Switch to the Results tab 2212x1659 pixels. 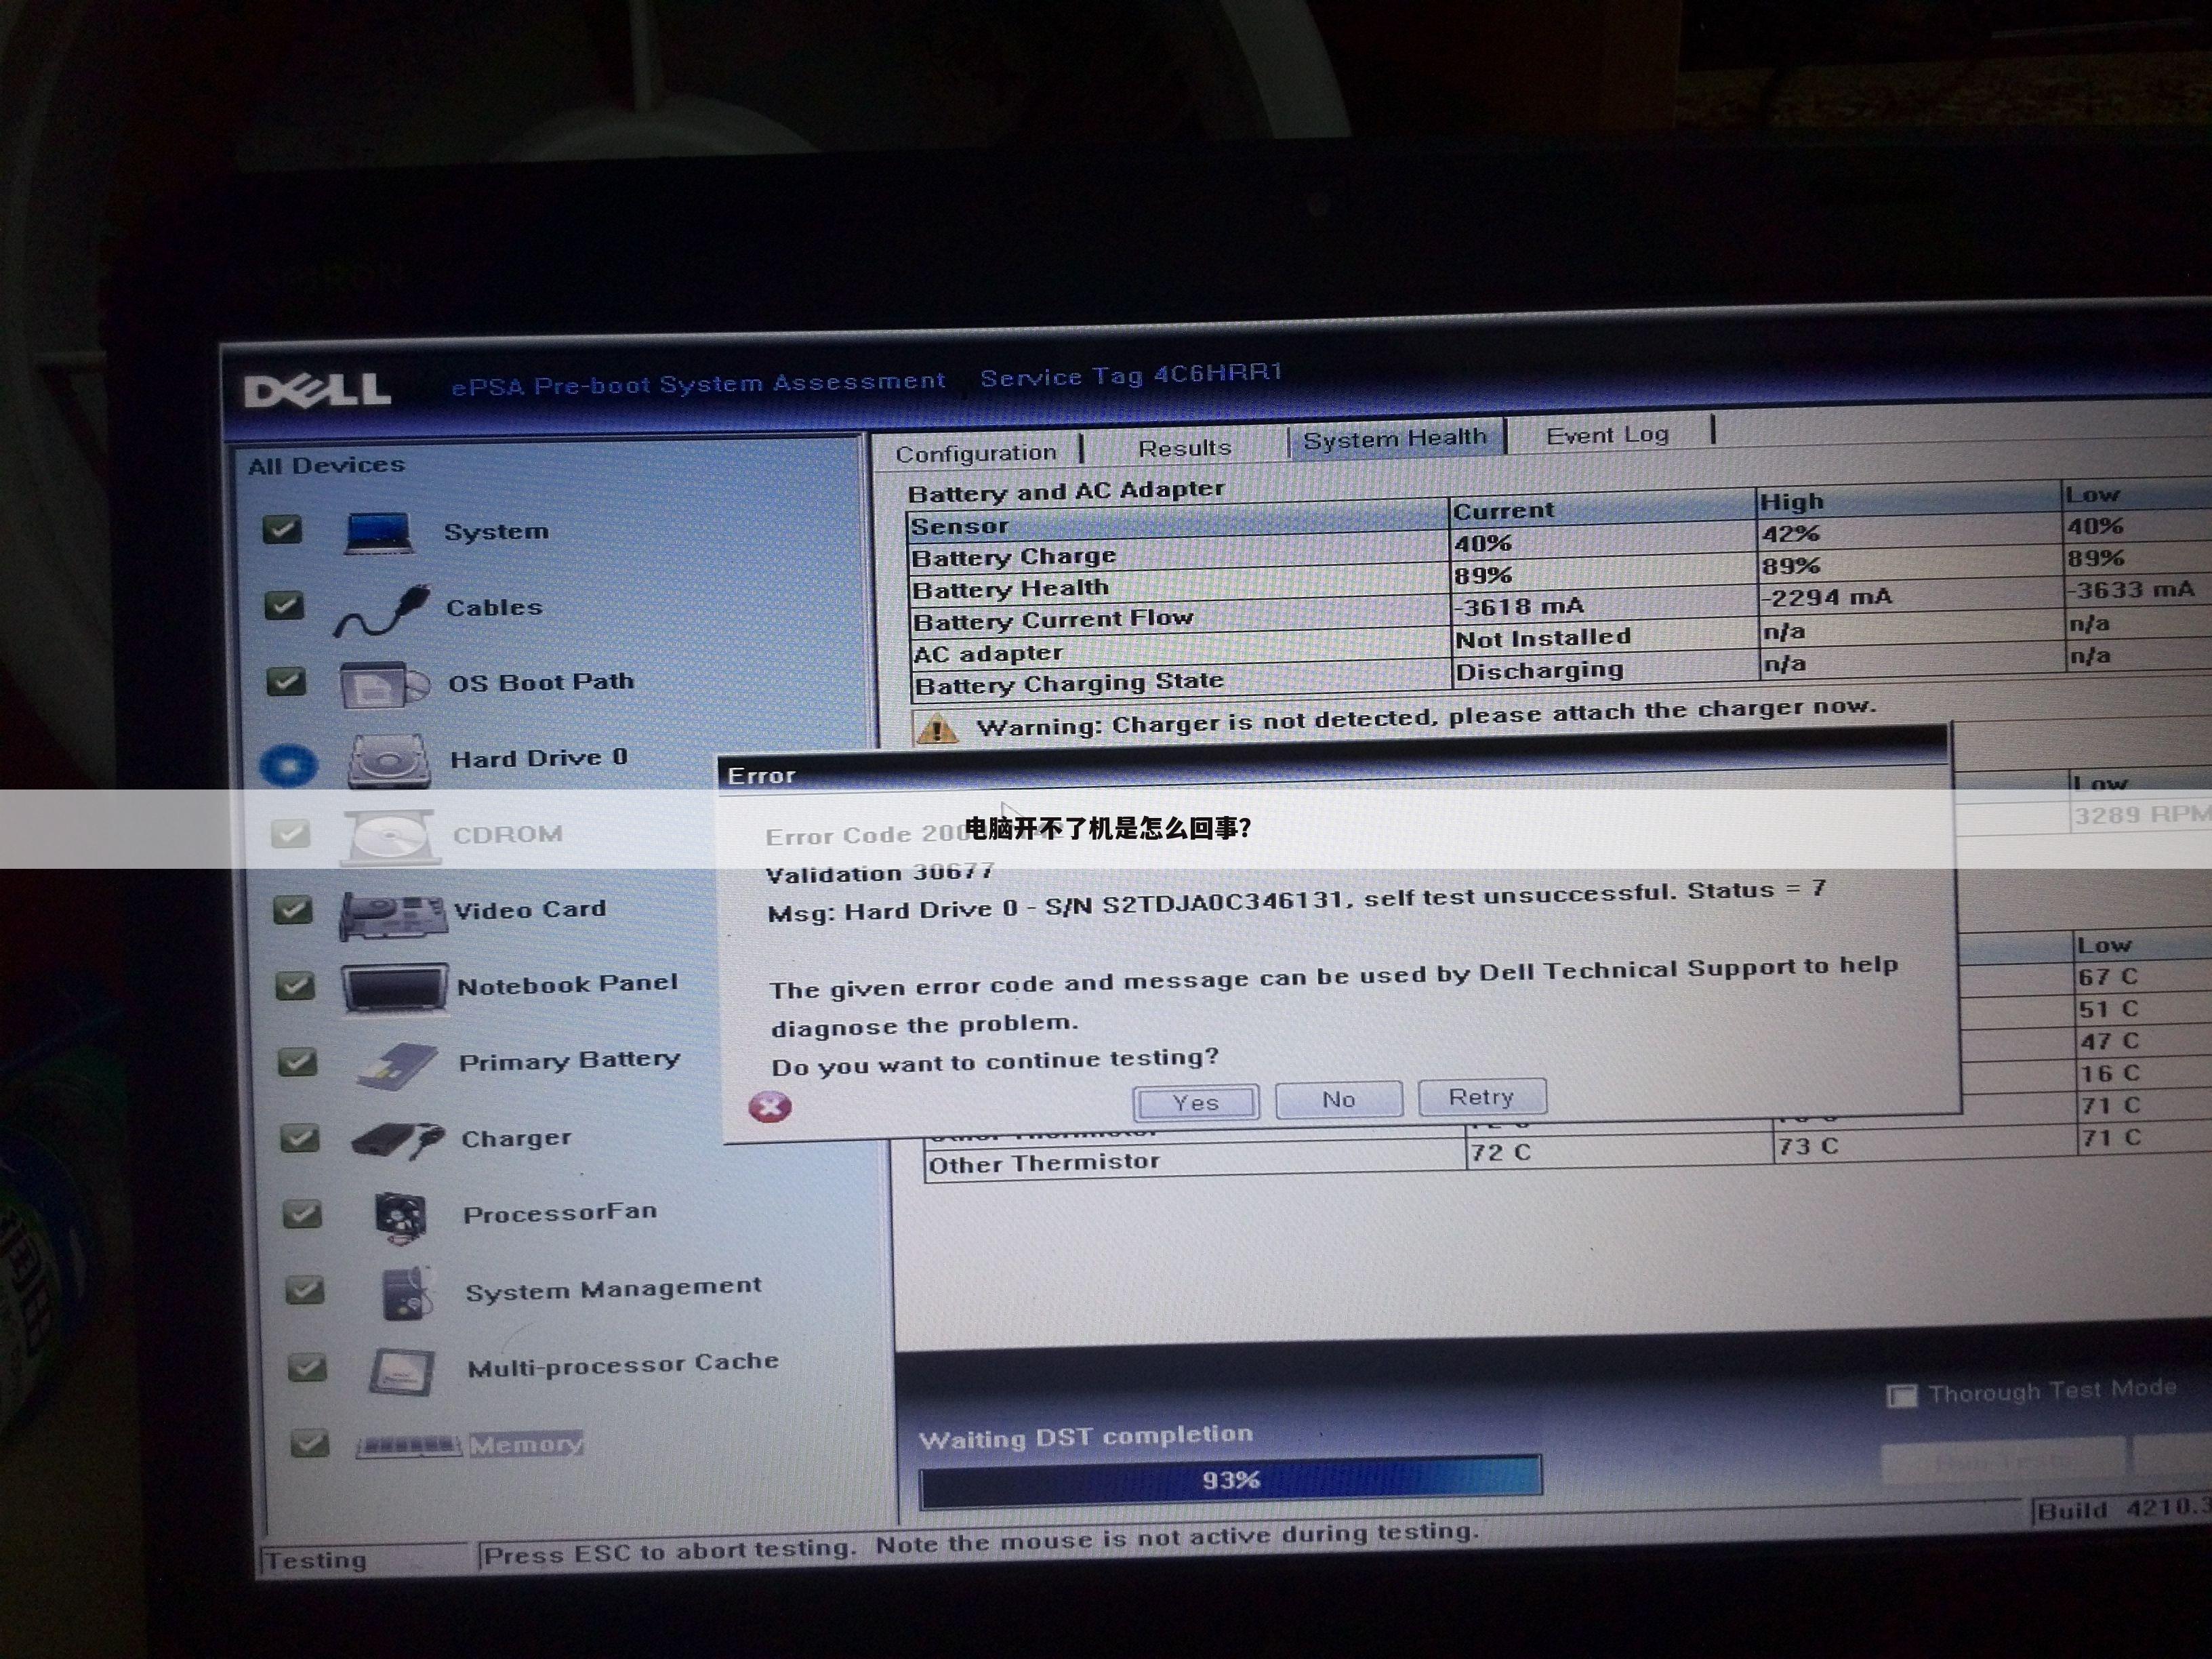(1185, 448)
